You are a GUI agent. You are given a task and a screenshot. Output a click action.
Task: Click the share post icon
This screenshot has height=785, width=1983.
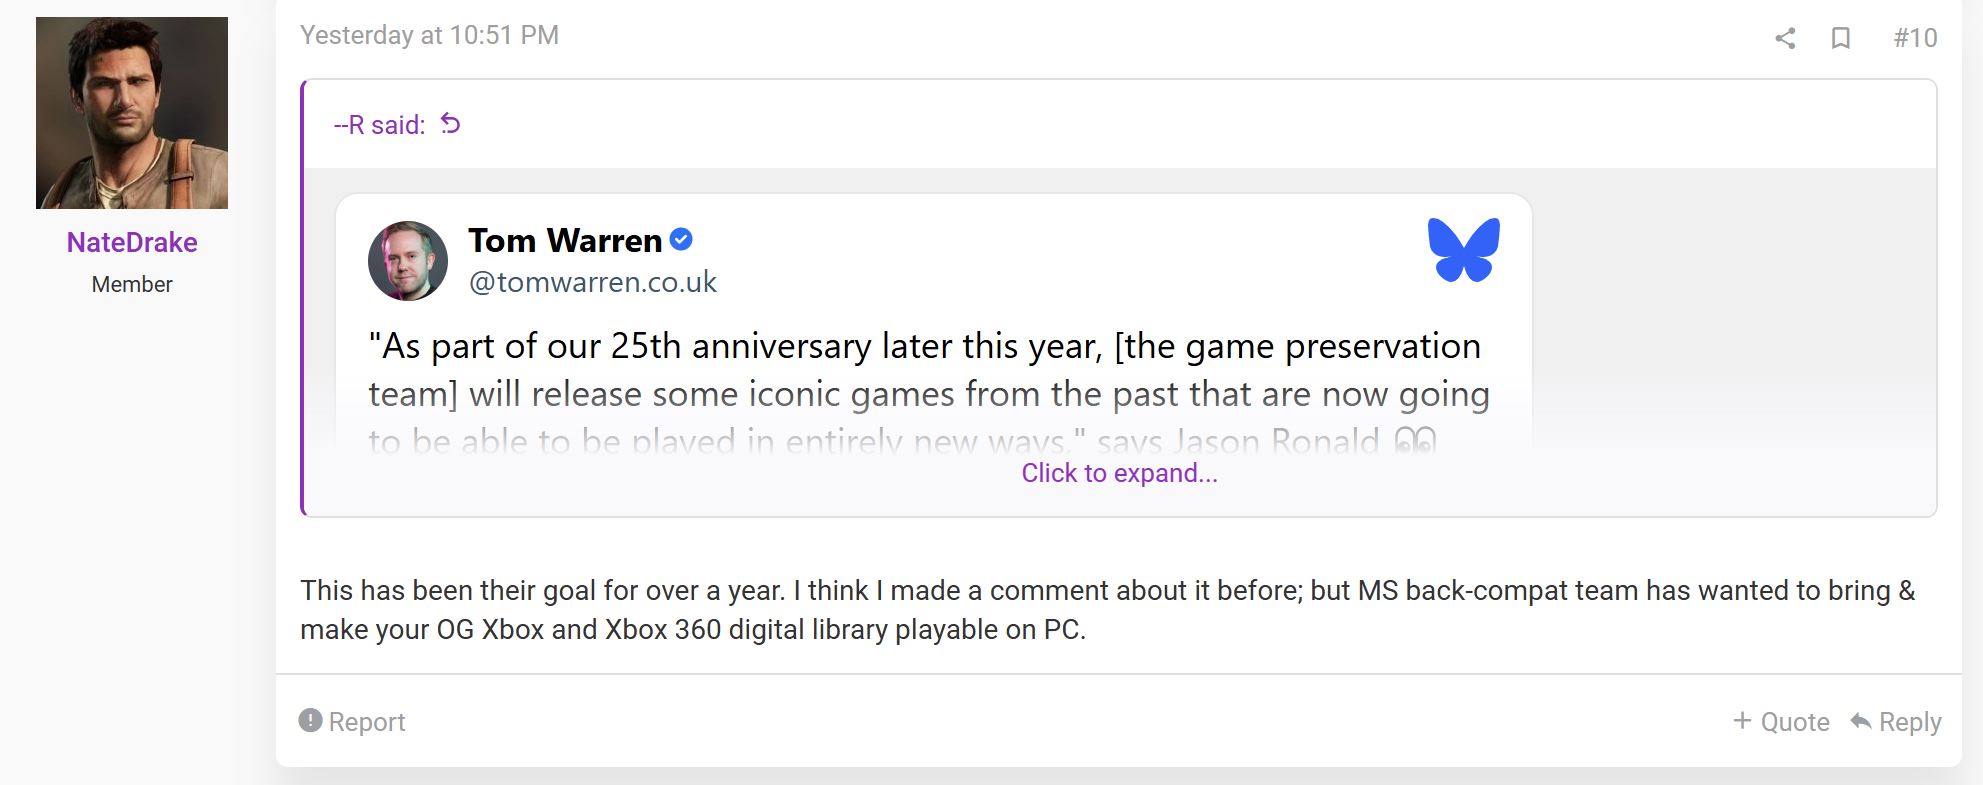[1785, 40]
